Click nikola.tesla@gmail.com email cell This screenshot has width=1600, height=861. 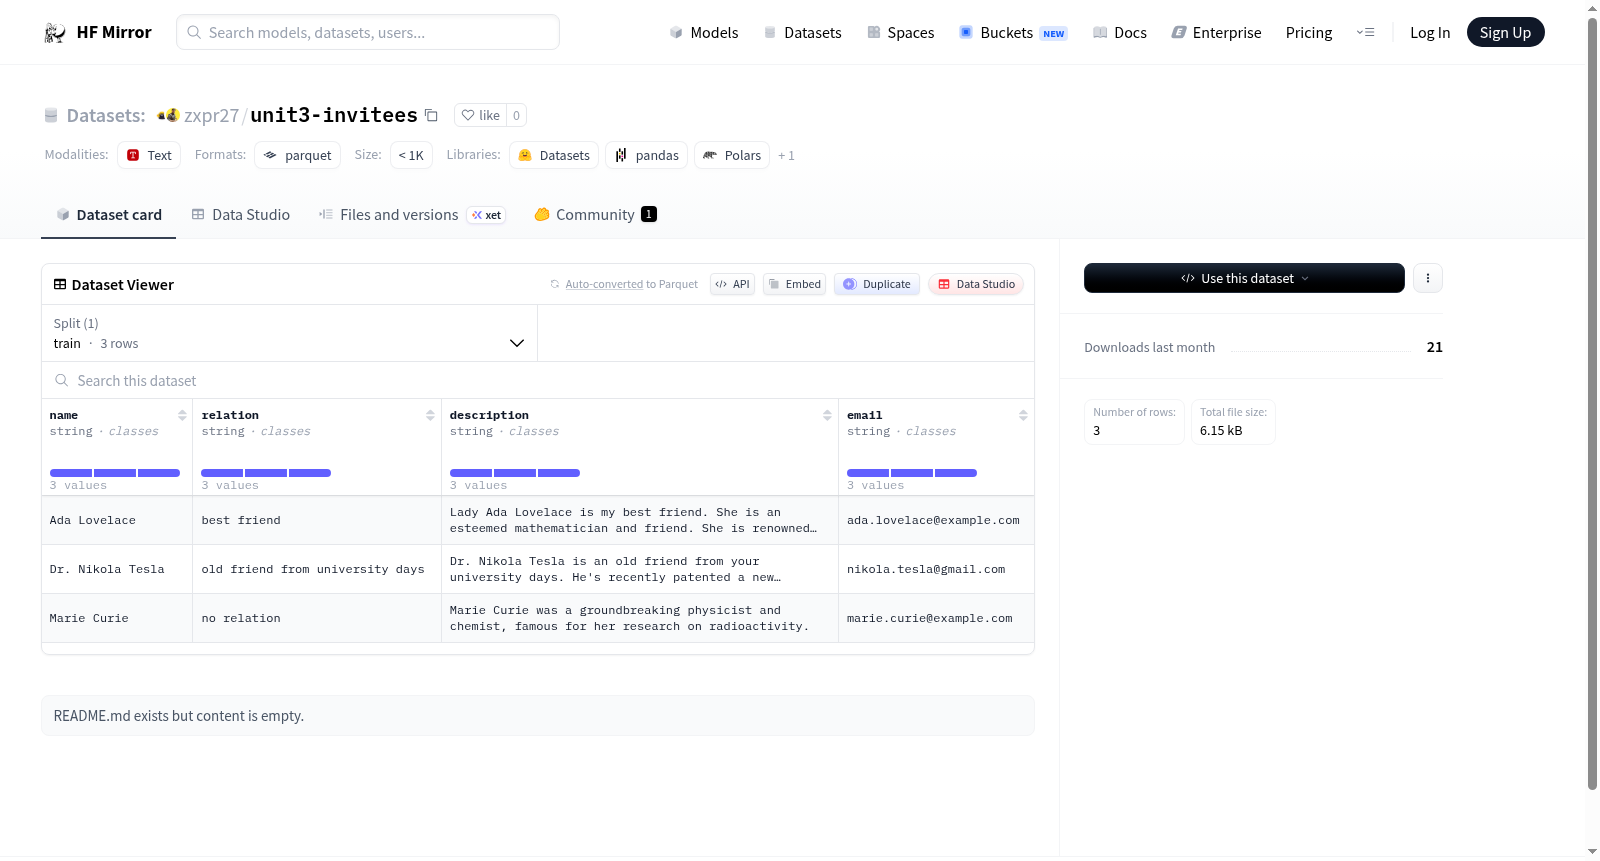coord(936,569)
